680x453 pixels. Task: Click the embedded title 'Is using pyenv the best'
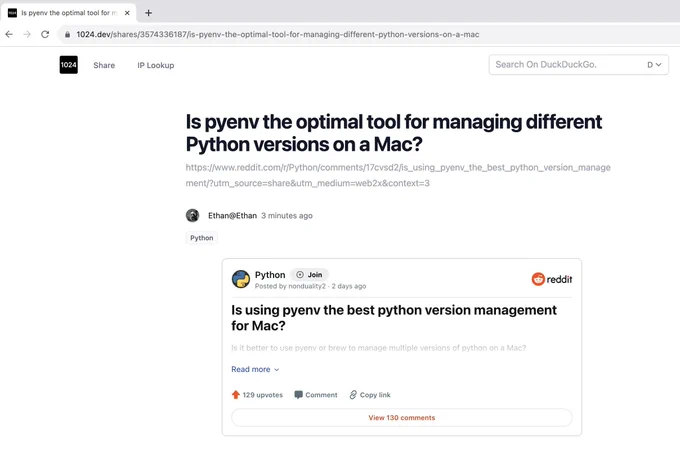click(x=394, y=318)
